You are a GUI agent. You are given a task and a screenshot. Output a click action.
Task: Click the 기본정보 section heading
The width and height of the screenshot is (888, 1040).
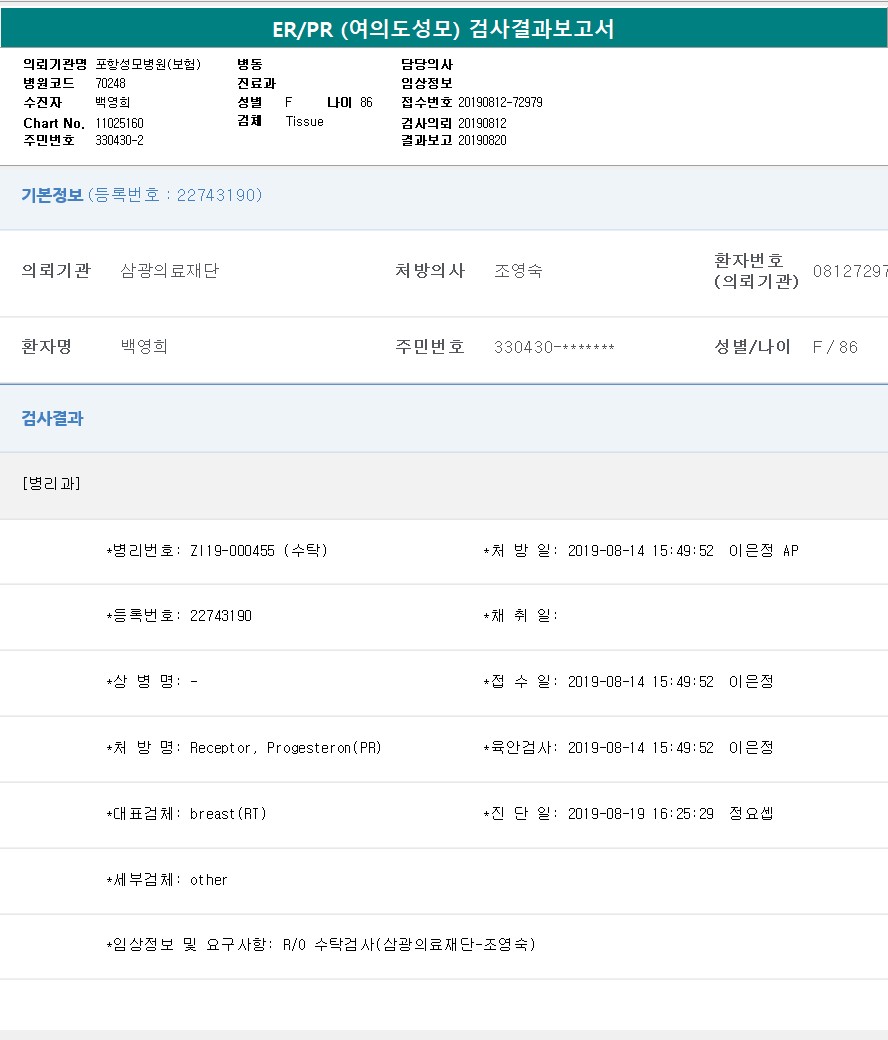point(52,195)
